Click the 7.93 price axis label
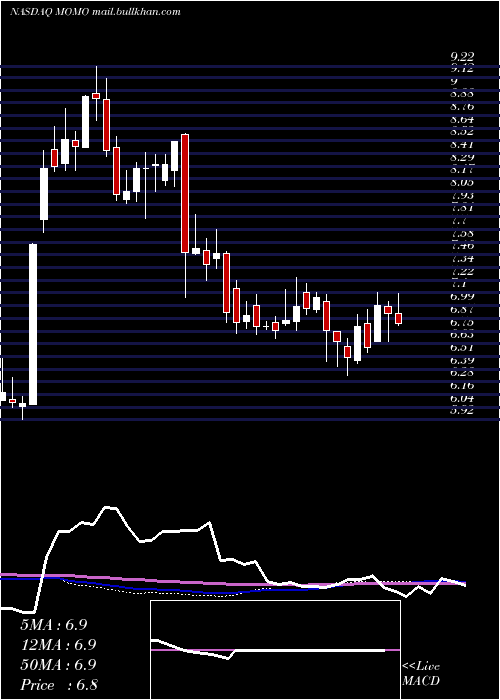 click(x=462, y=195)
